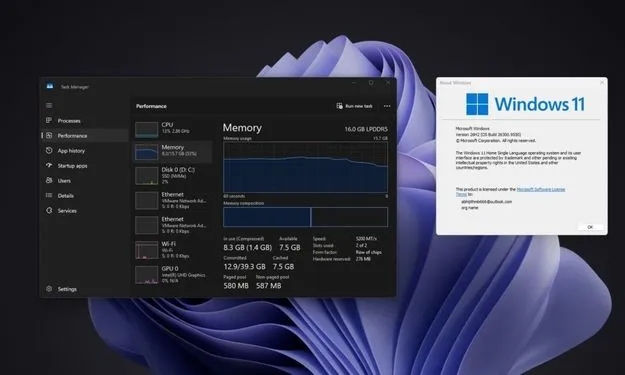Screen dimensions: 625x375
Task: Click the Memory composition bar
Action: click(305, 217)
